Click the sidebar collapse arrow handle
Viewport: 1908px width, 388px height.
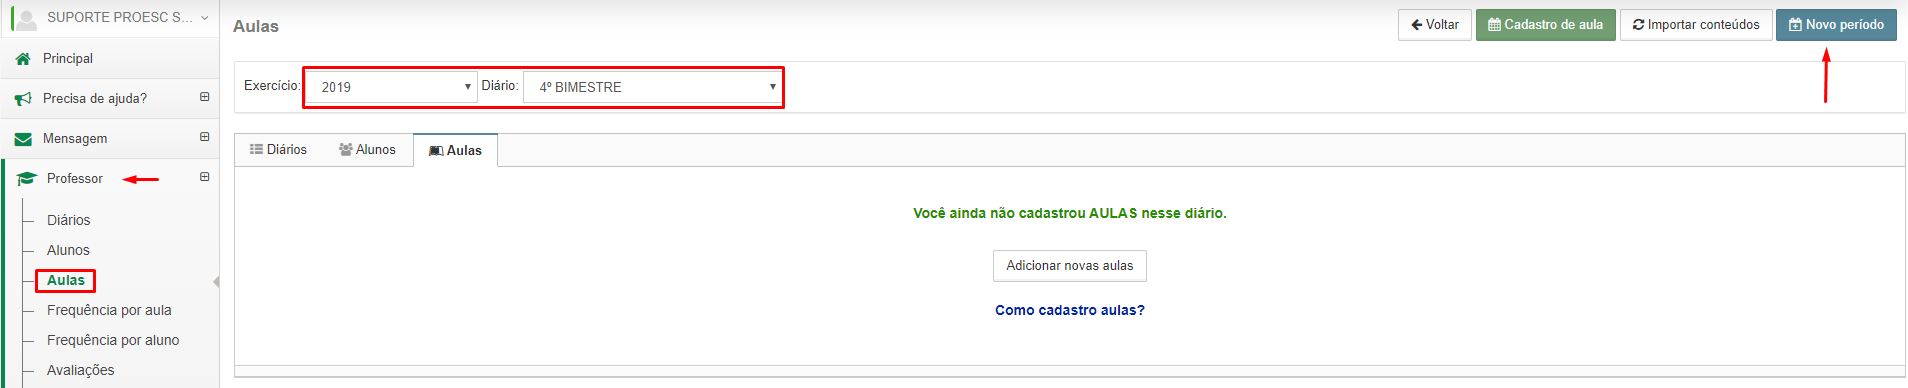(216, 282)
